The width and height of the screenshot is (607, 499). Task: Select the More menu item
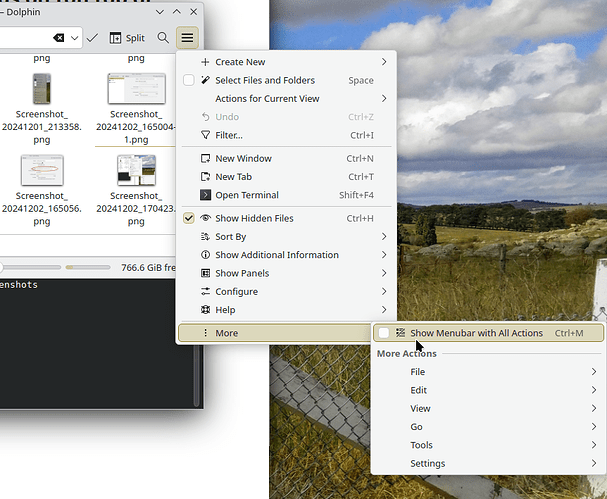pyautogui.click(x=274, y=333)
